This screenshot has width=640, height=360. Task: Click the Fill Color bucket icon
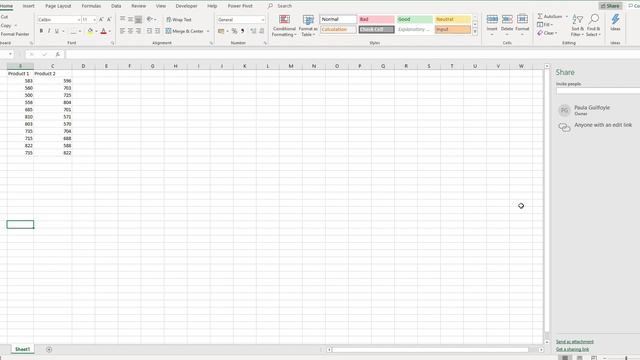pos(90,31)
